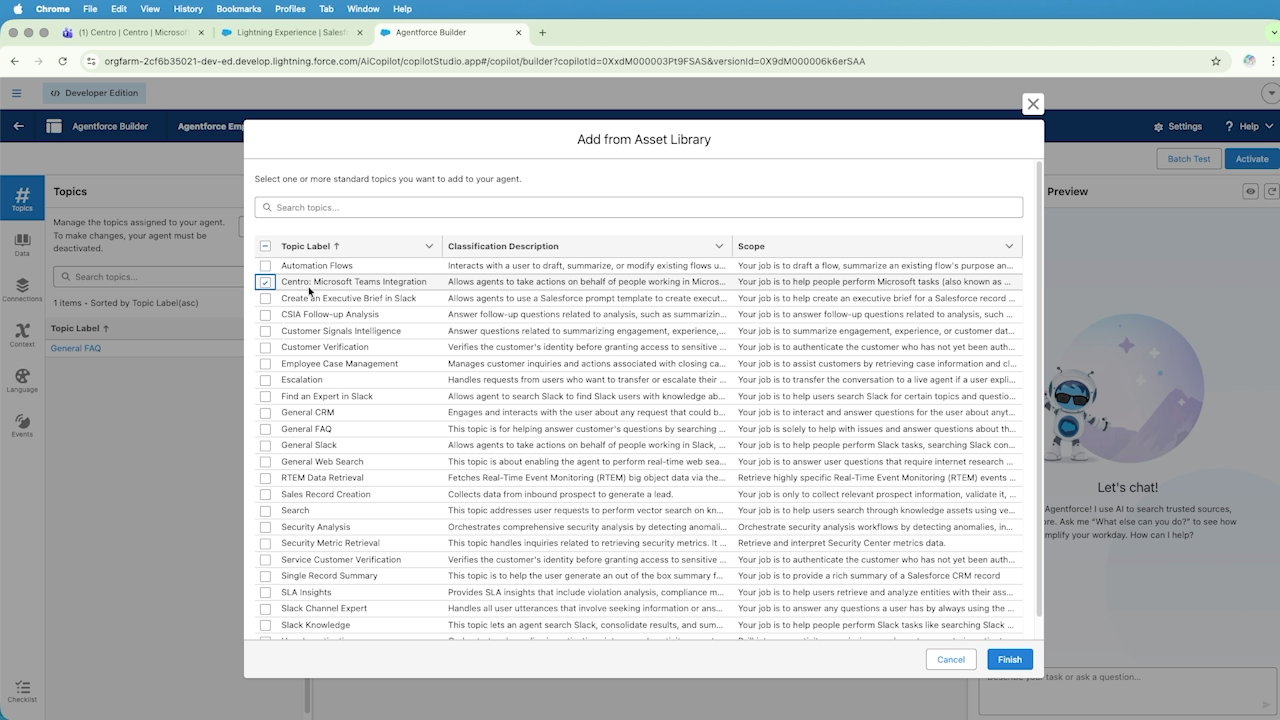
Task: Open the Salesforce hamburger navigation menu
Action: [16, 93]
